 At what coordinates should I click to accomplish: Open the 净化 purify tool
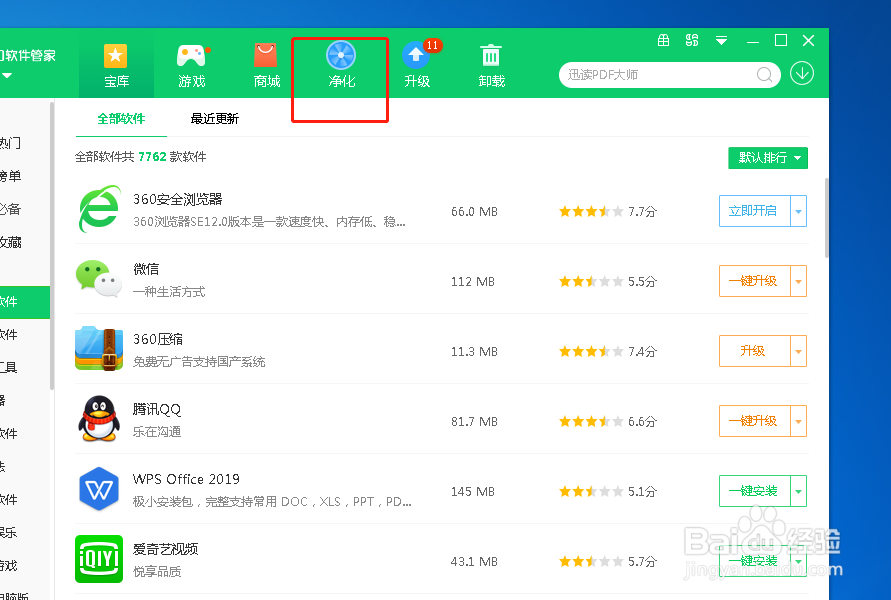339,62
